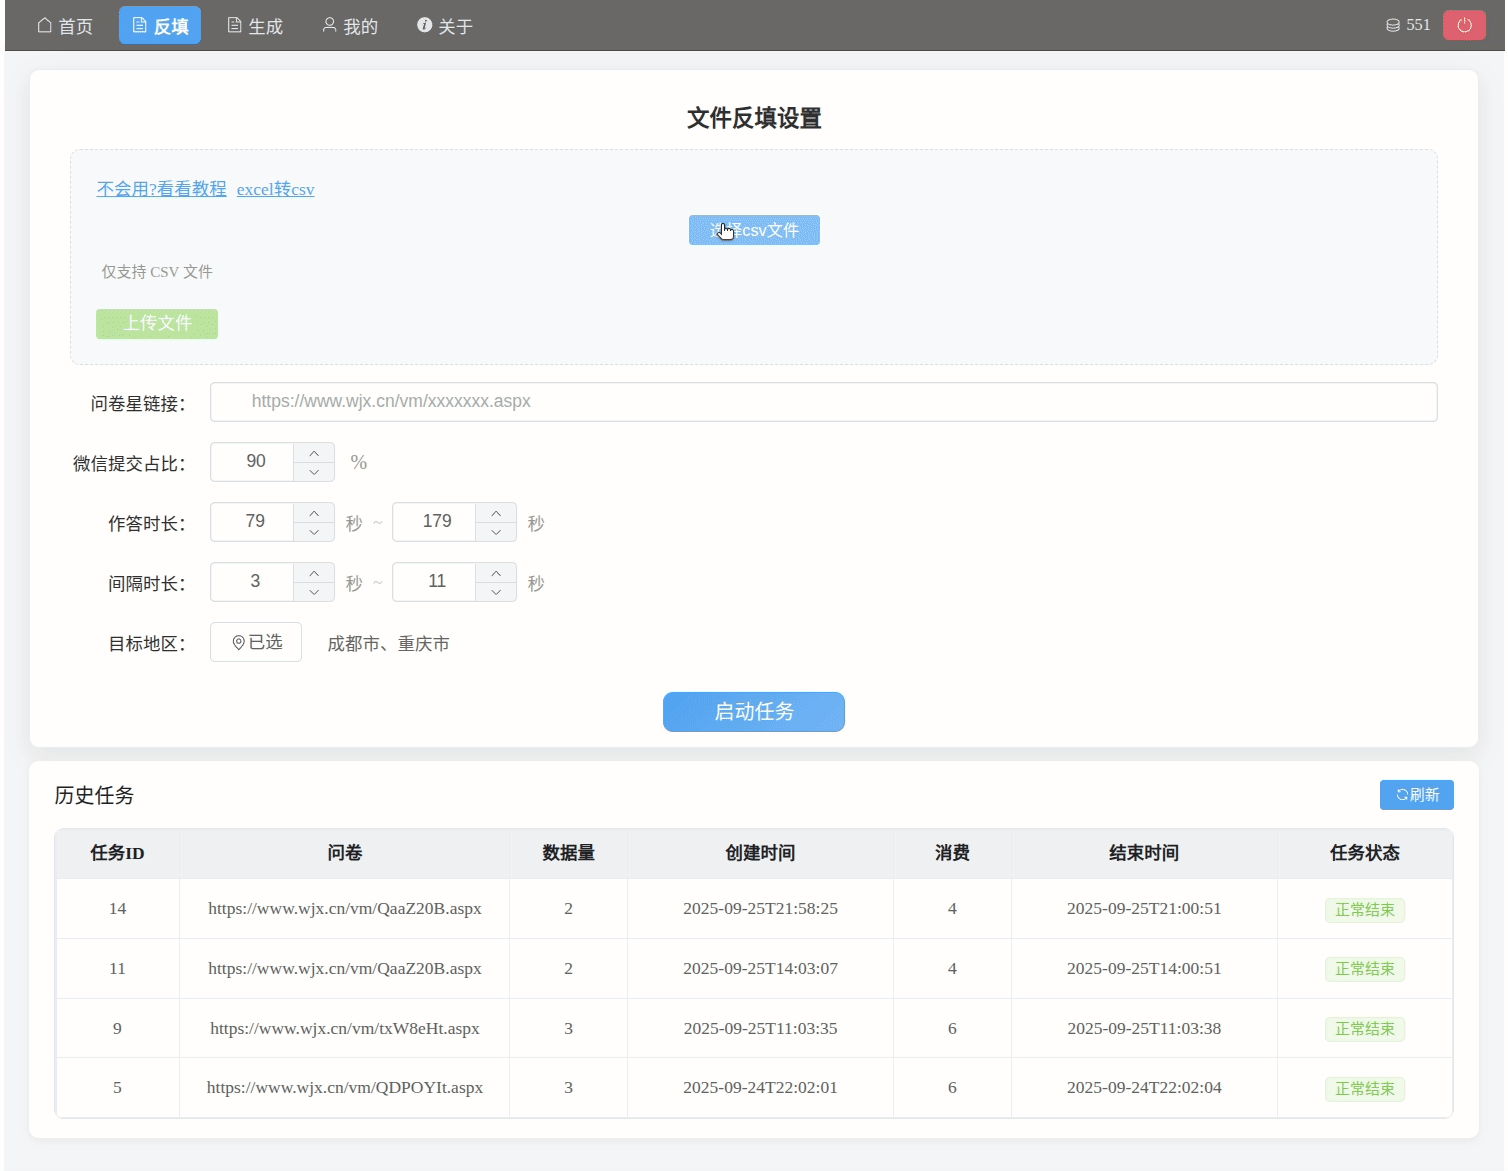Switch to the 首页 tab
Screen dimensions: 1508x1171
64,25
